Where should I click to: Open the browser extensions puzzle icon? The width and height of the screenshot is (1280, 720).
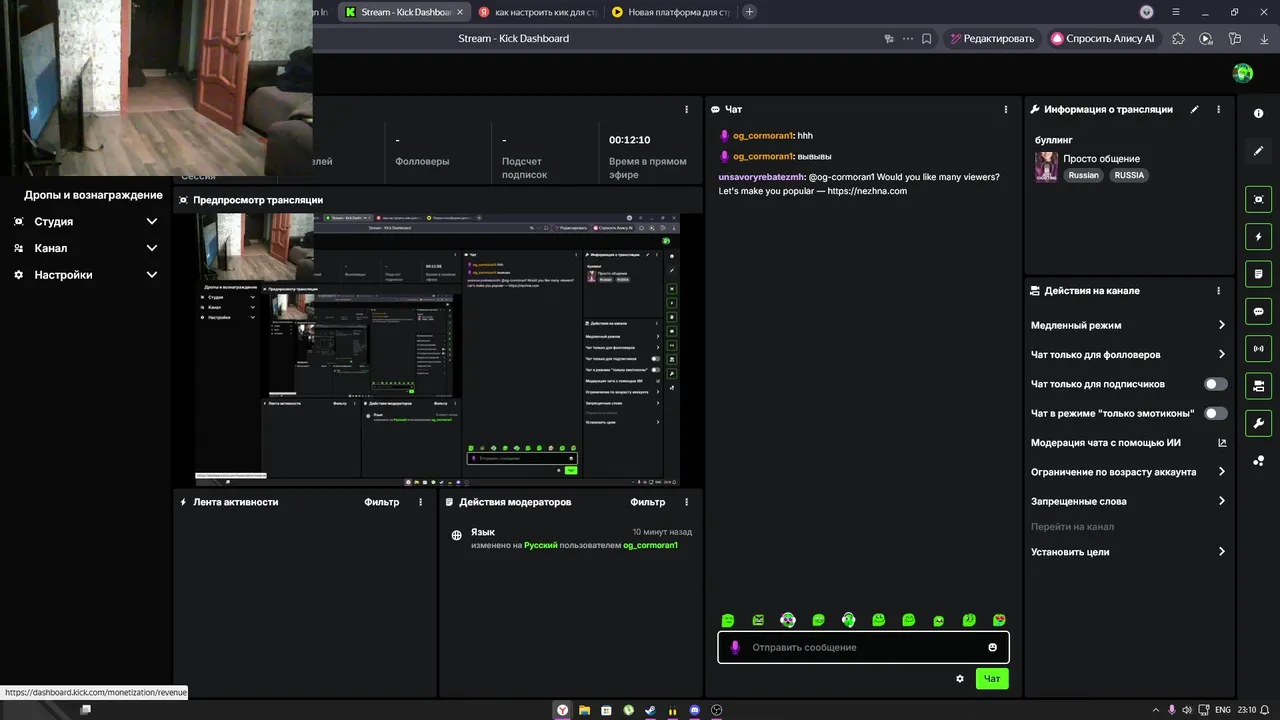pos(1178,39)
